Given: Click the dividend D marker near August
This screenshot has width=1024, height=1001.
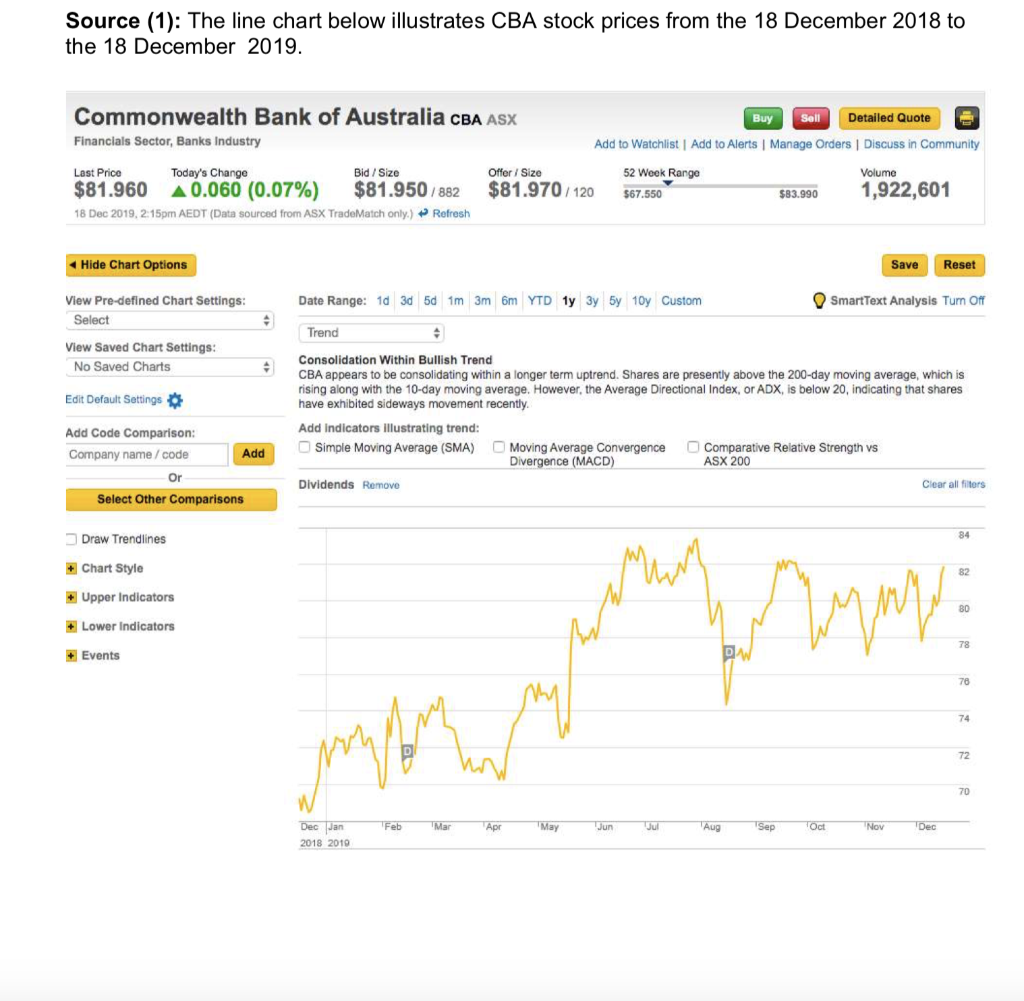Looking at the screenshot, I should 730,653.
